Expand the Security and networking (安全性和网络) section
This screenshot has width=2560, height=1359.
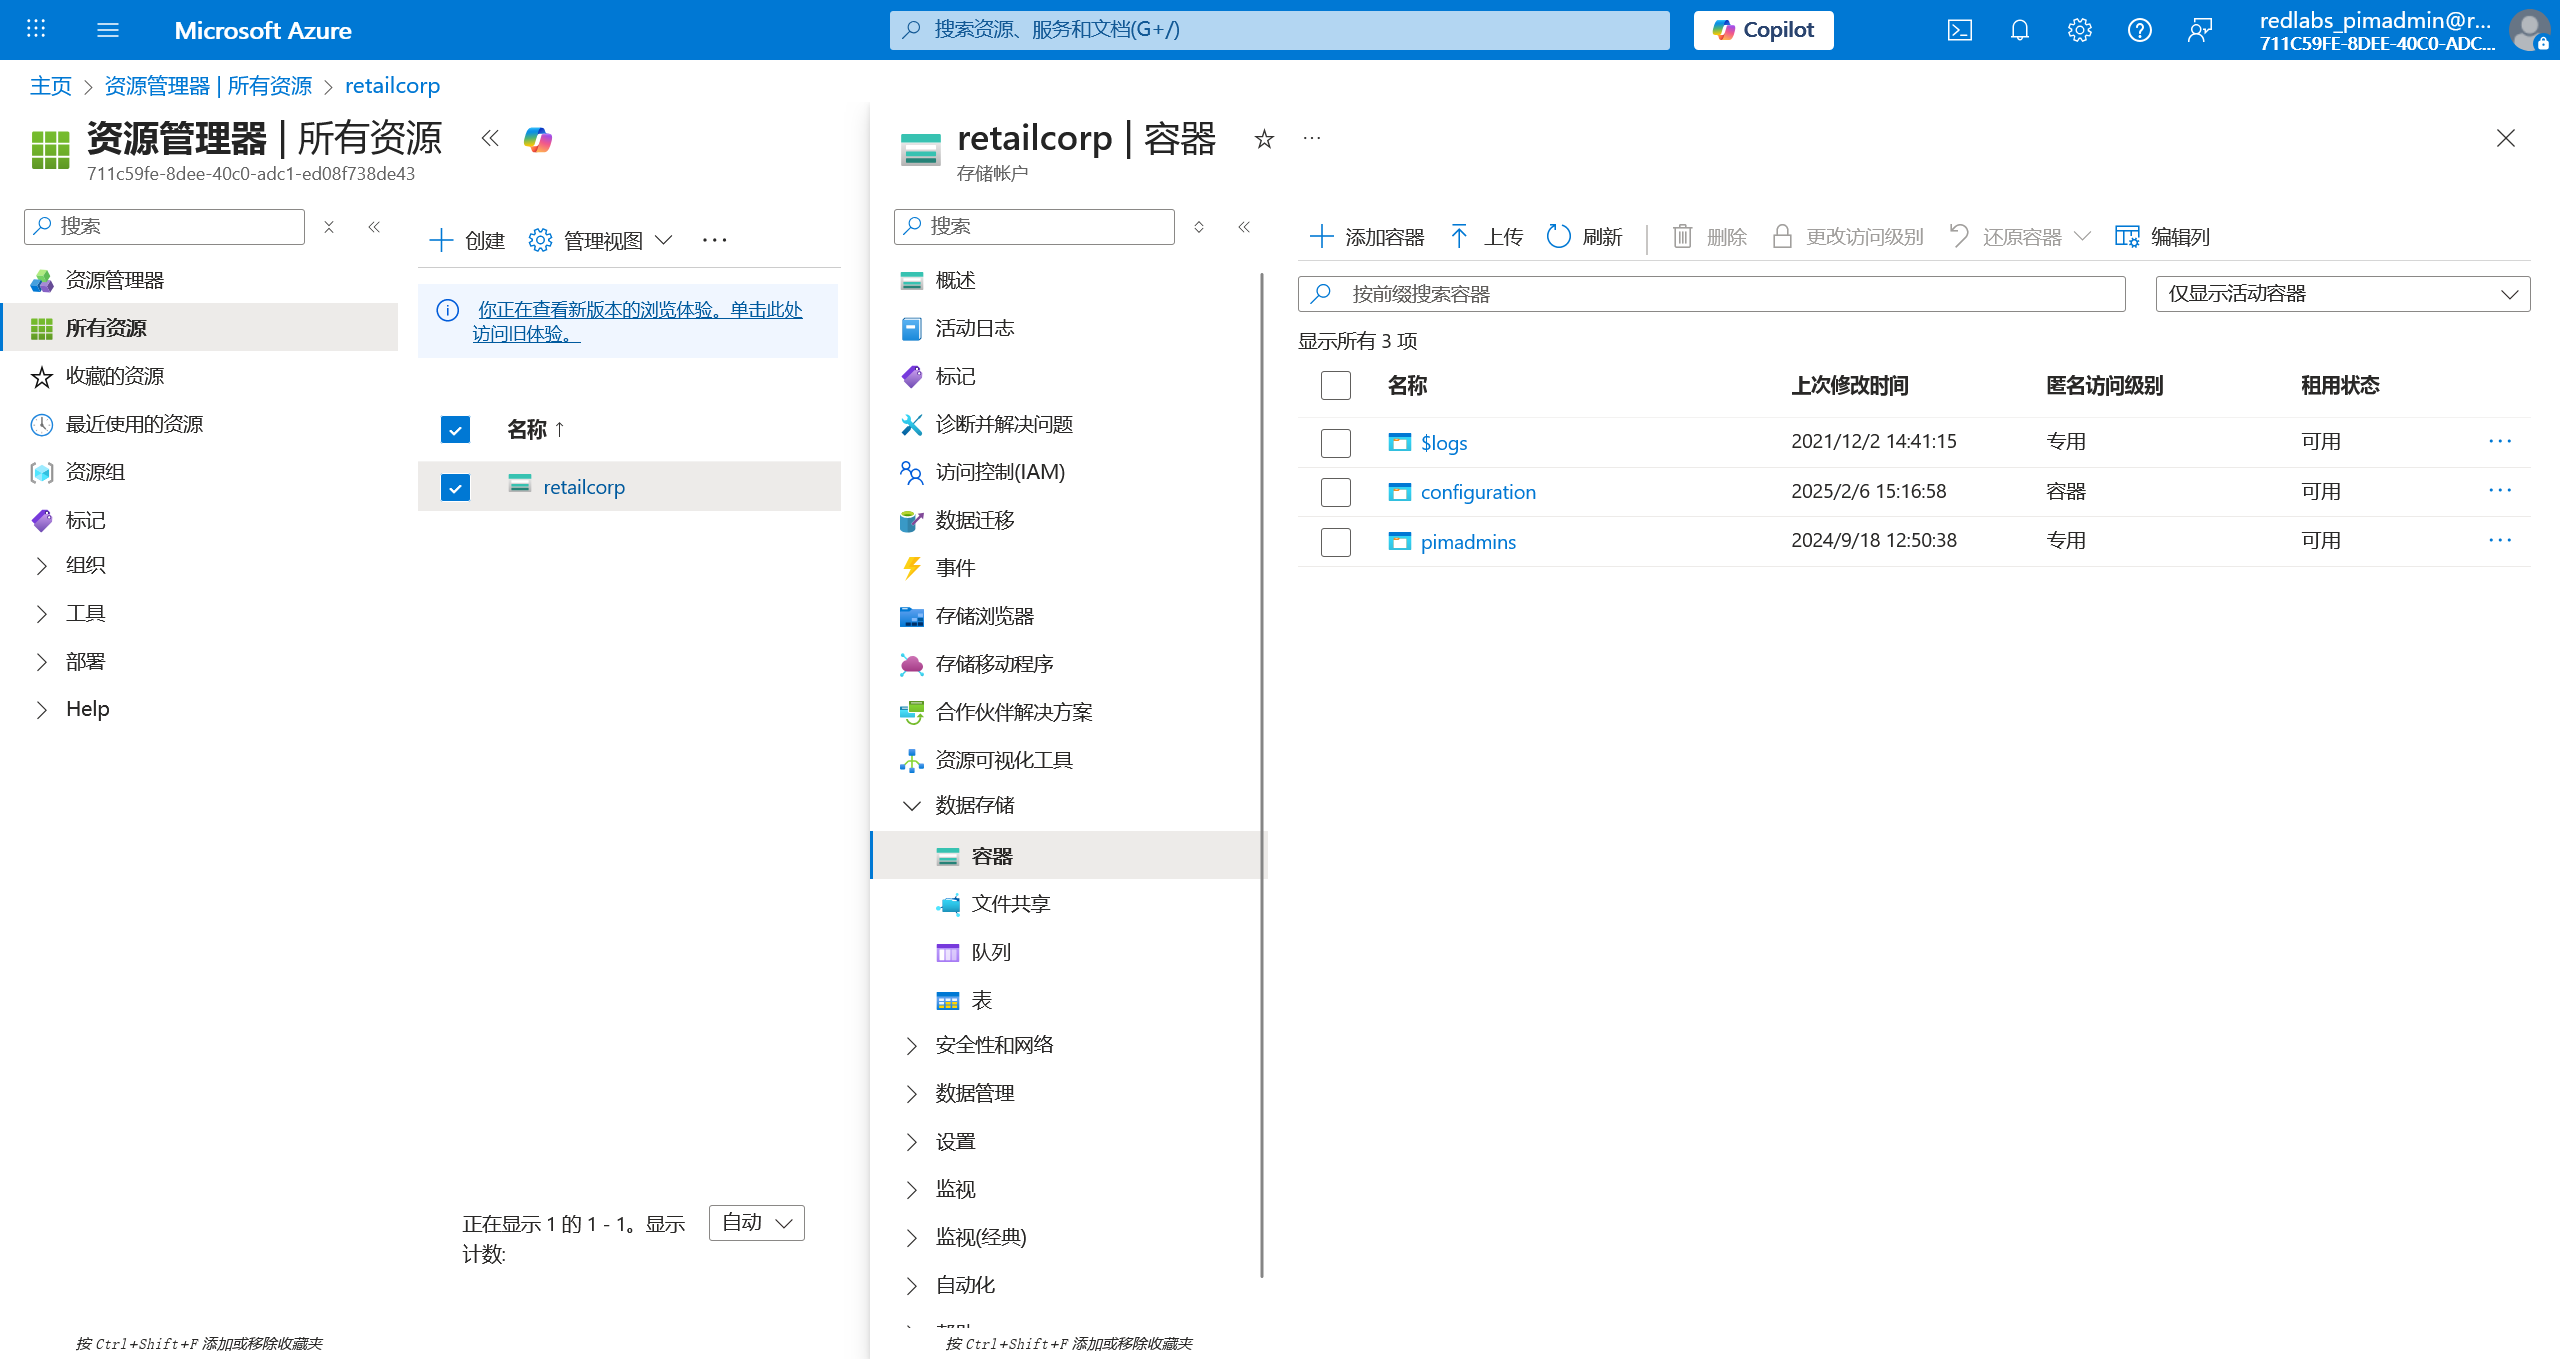pyautogui.click(x=993, y=1045)
